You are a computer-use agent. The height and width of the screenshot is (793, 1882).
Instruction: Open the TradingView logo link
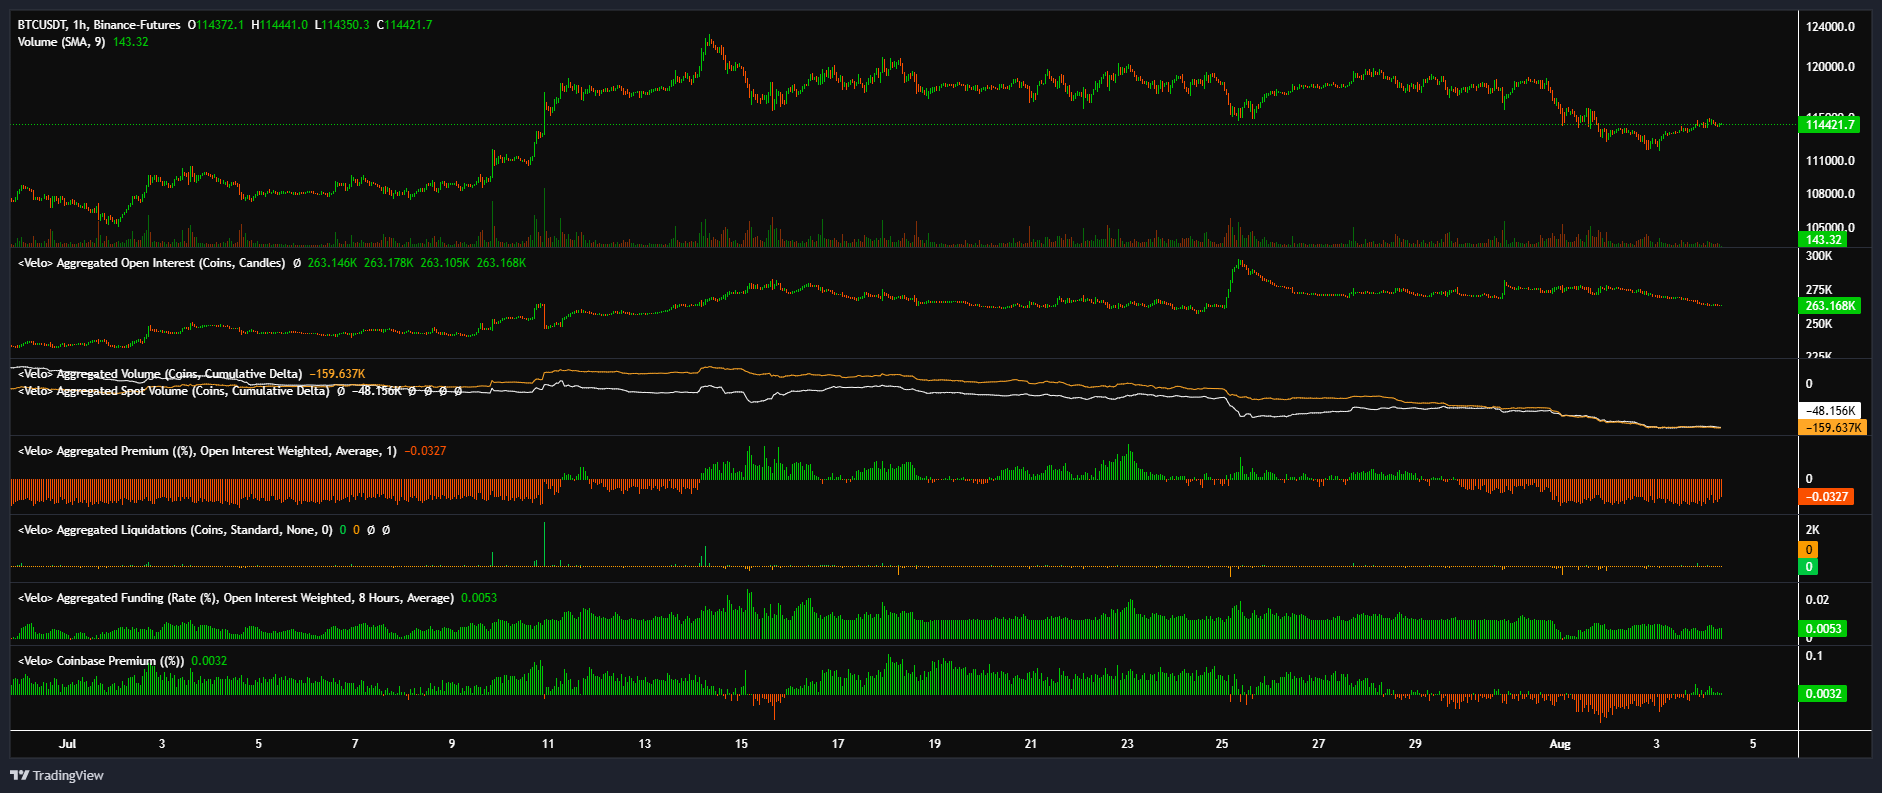point(57,775)
